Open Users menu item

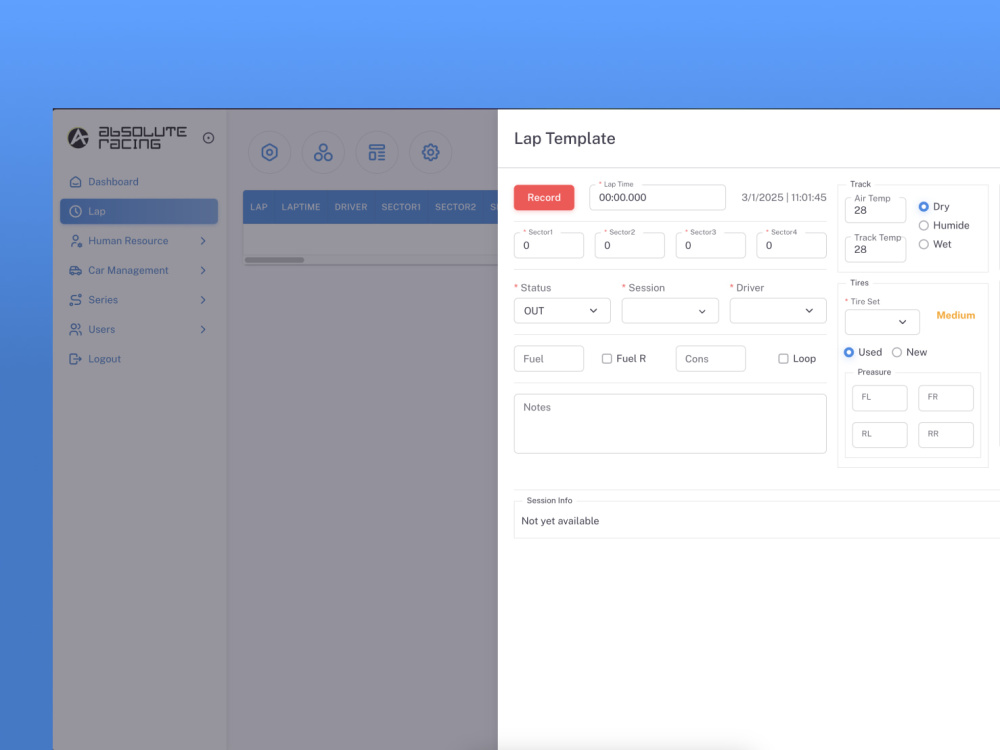[139, 329]
